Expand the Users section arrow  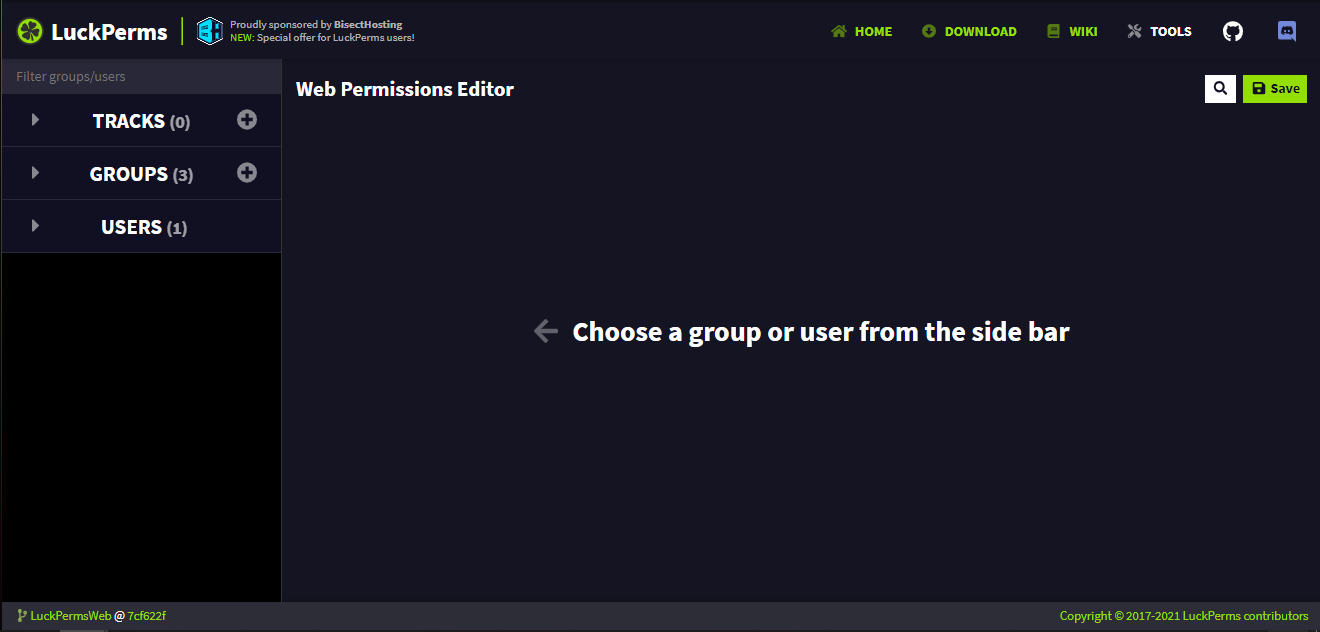(x=36, y=226)
